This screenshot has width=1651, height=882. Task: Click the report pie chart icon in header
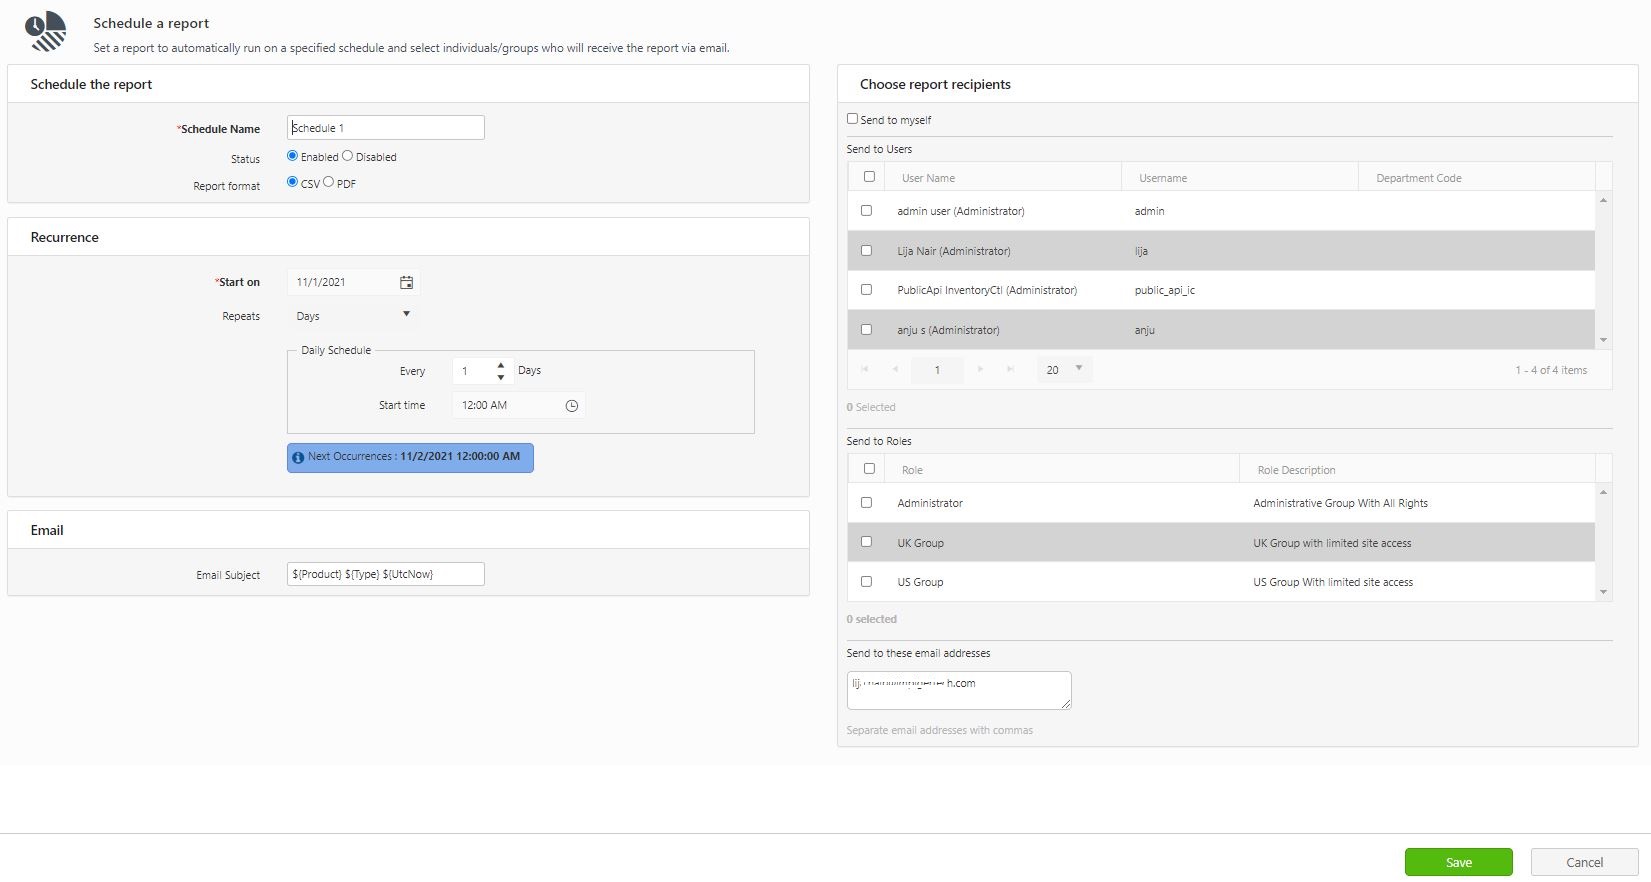(x=46, y=32)
